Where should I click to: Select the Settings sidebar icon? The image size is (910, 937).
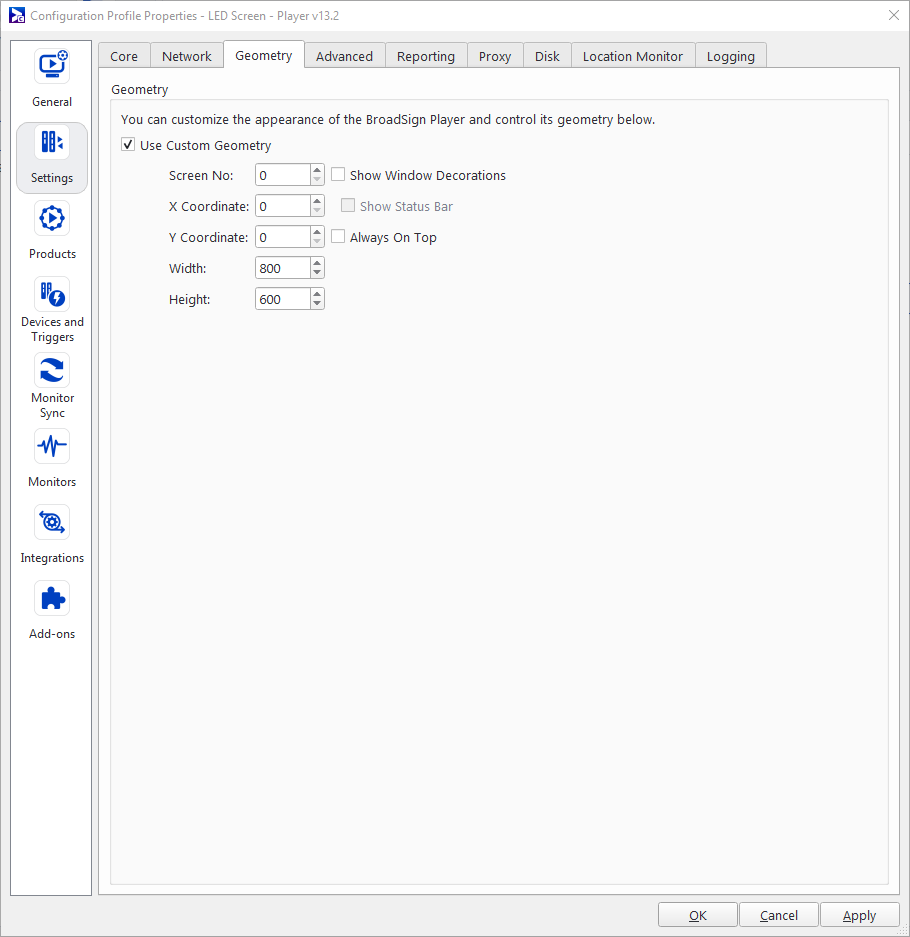click(52, 143)
